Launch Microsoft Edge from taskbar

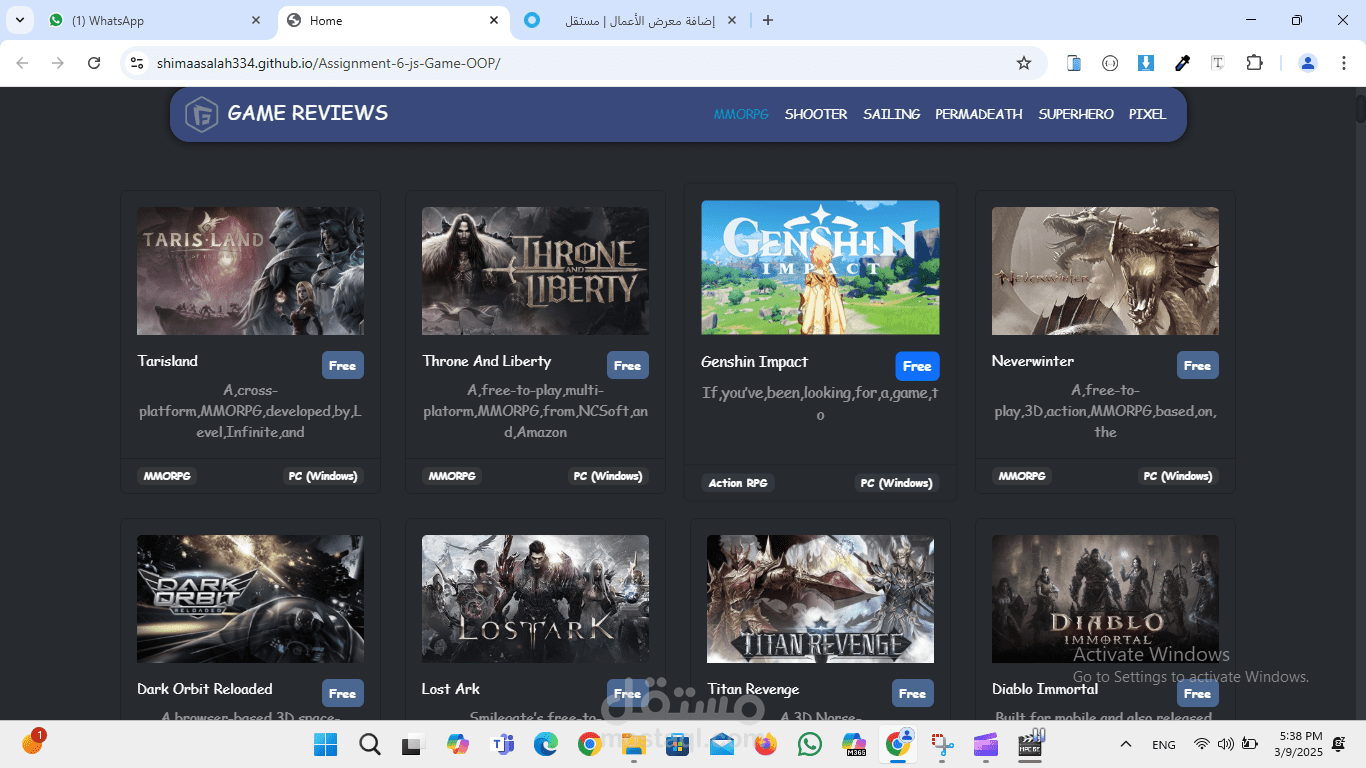(545, 744)
